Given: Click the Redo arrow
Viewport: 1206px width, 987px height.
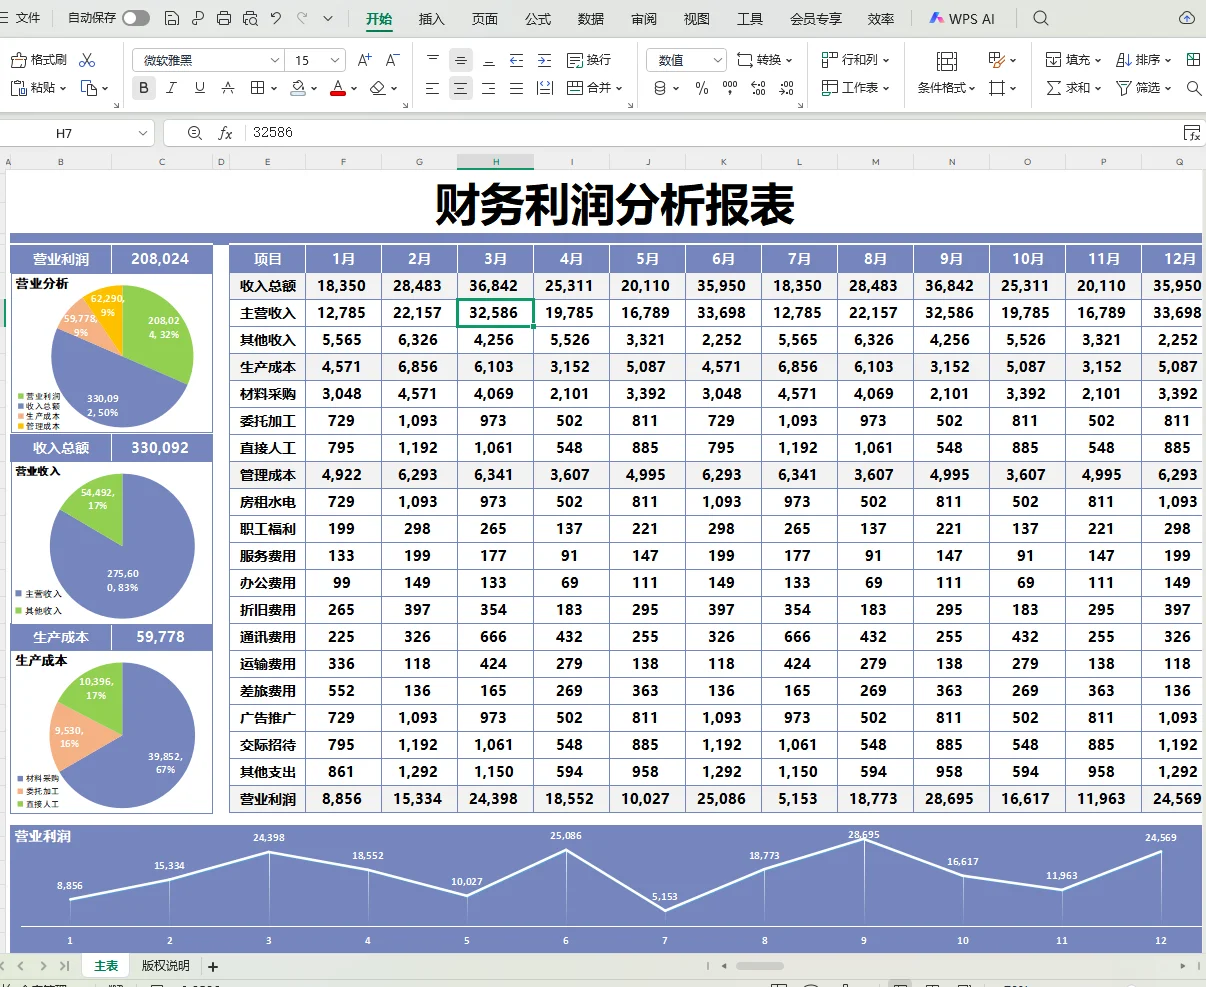Looking at the screenshot, I should (x=302, y=18).
